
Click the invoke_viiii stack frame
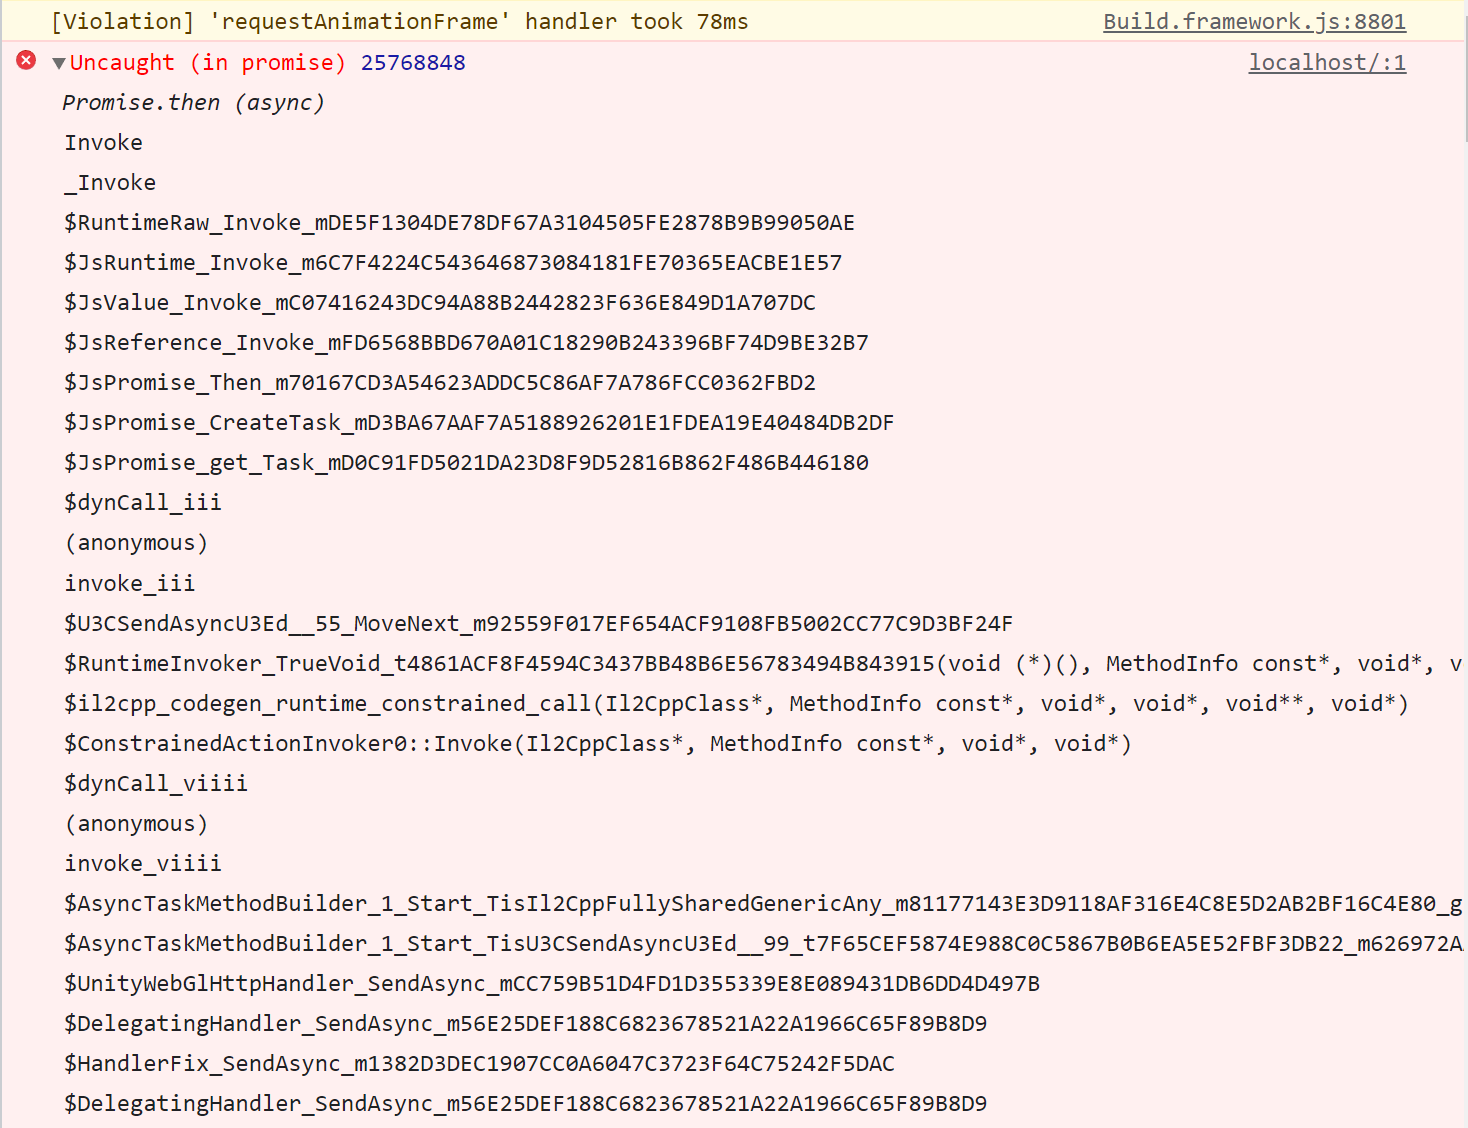point(143,864)
